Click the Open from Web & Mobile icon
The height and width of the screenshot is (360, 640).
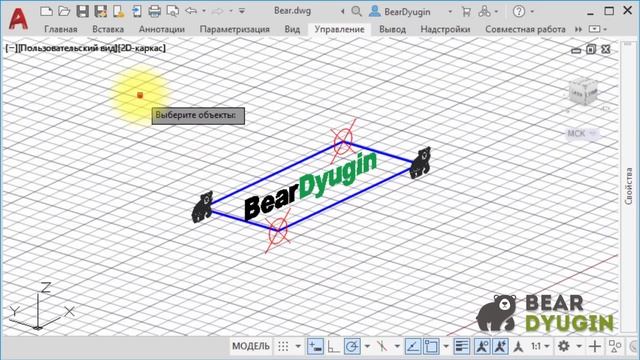118,11
